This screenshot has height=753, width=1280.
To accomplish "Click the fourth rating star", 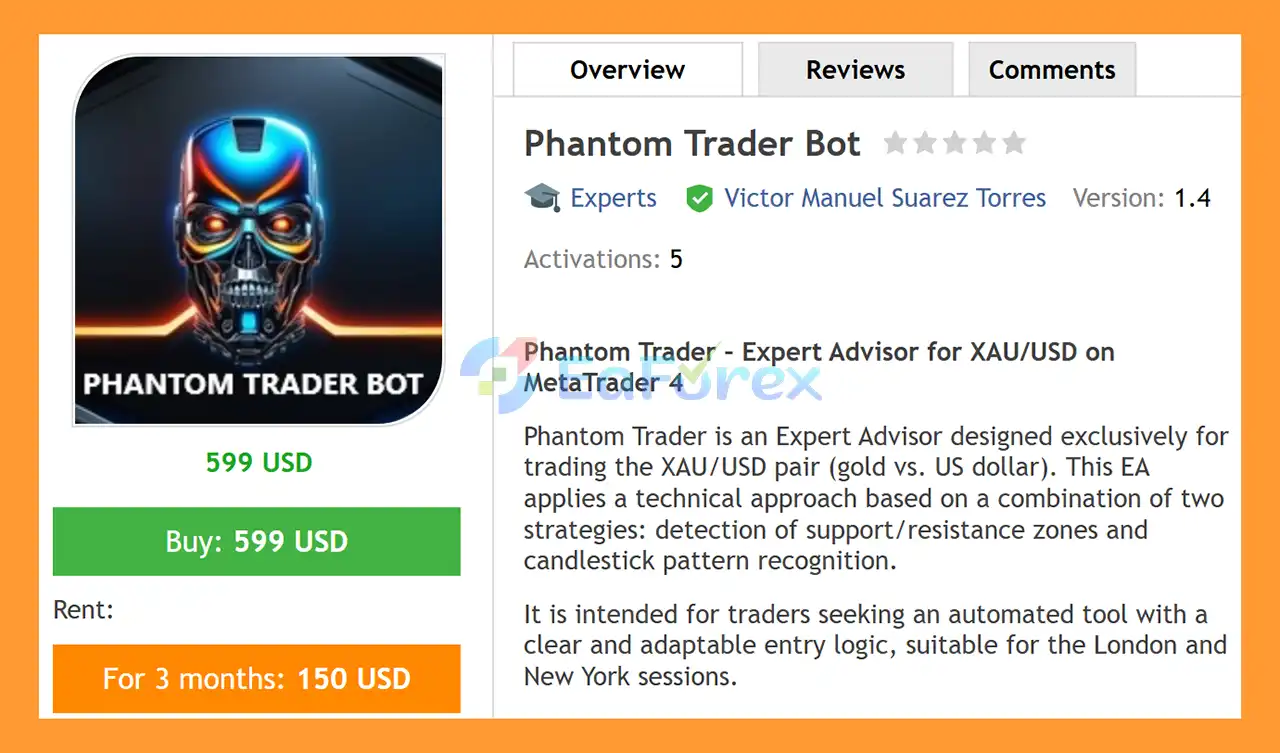I will [985, 144].
